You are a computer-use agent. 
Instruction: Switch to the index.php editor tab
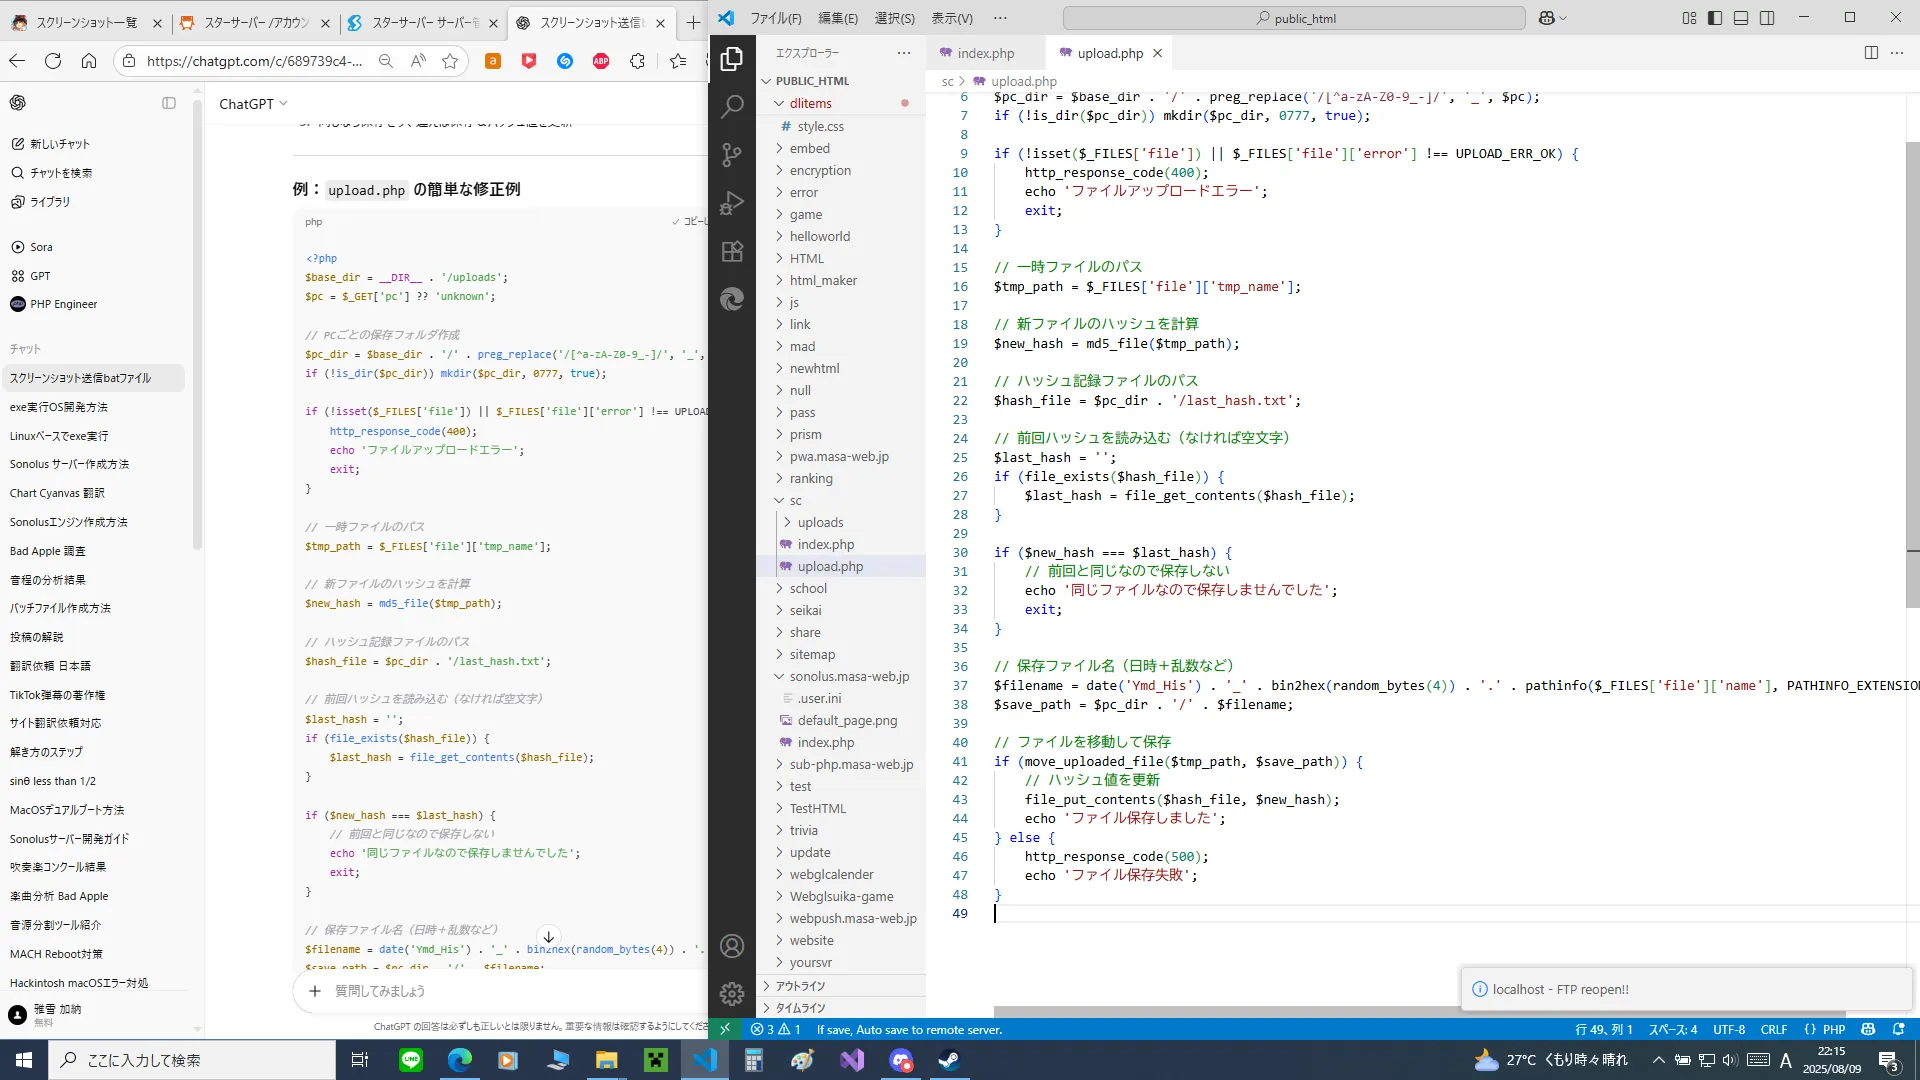click(x=984, y=53)
